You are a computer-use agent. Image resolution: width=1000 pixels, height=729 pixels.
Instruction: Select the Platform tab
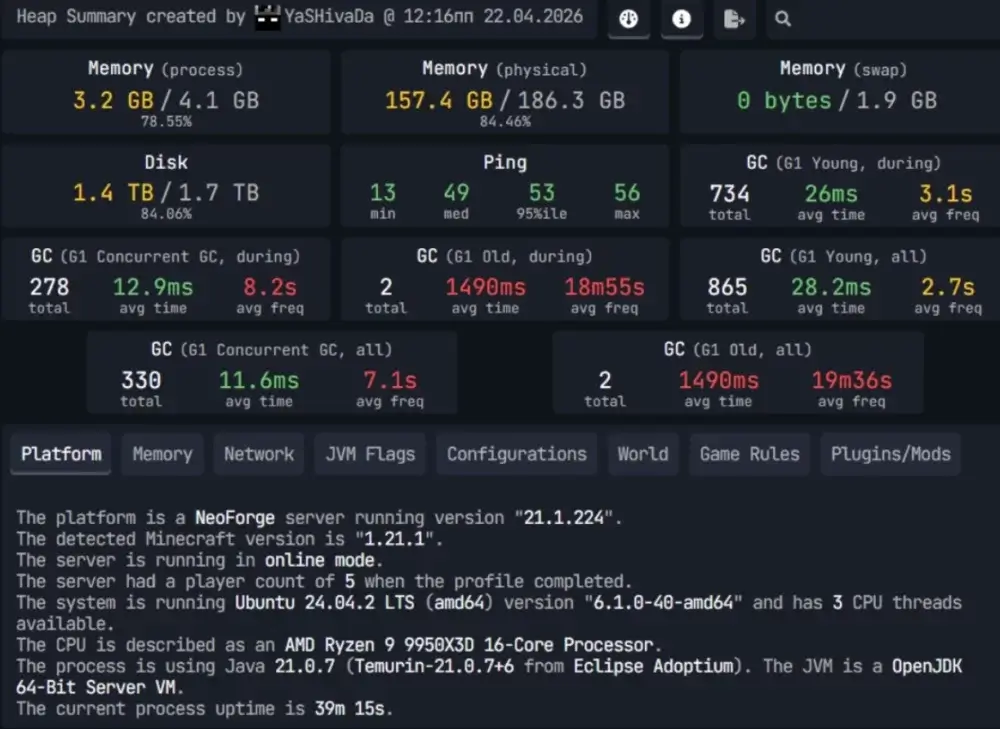pyautogui.click(x=61, y=454)
